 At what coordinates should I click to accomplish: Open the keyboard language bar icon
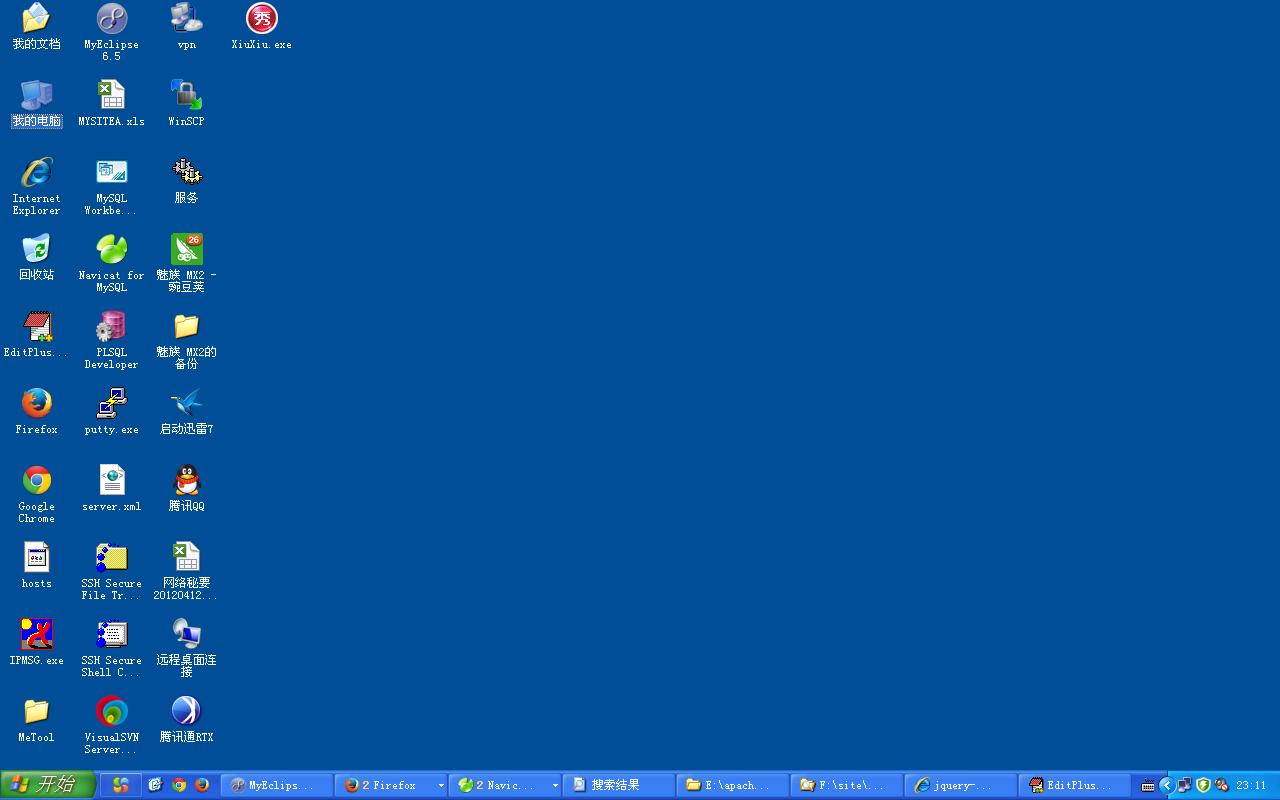[x=1148, y=785]
